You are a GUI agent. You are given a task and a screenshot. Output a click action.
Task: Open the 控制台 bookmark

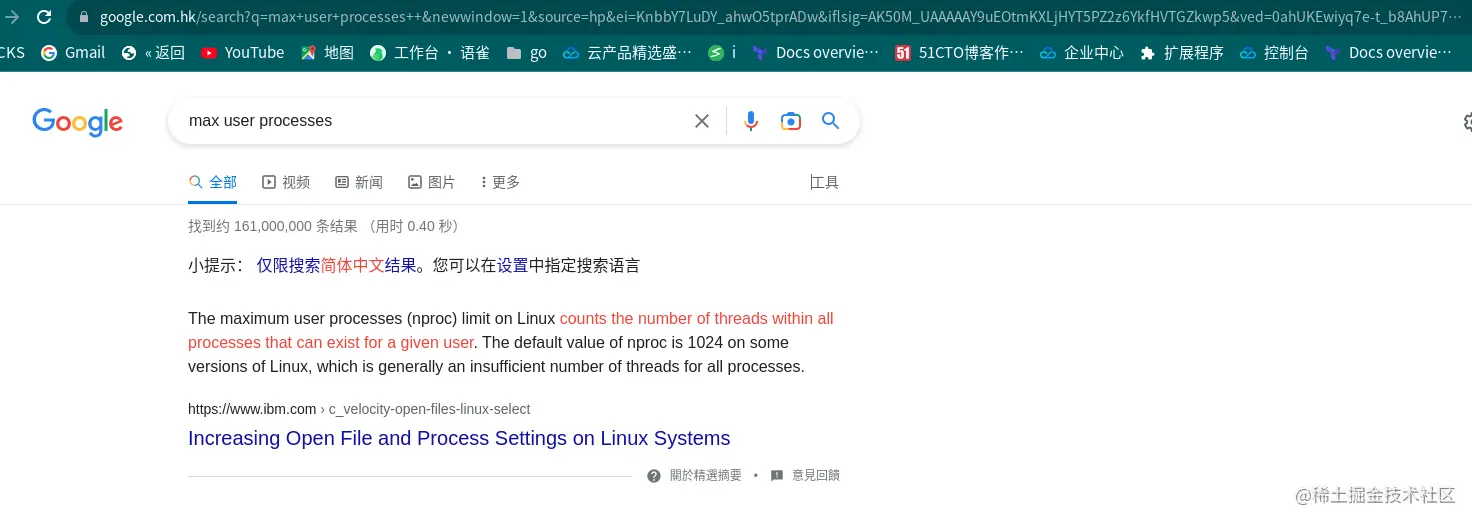1273,53
